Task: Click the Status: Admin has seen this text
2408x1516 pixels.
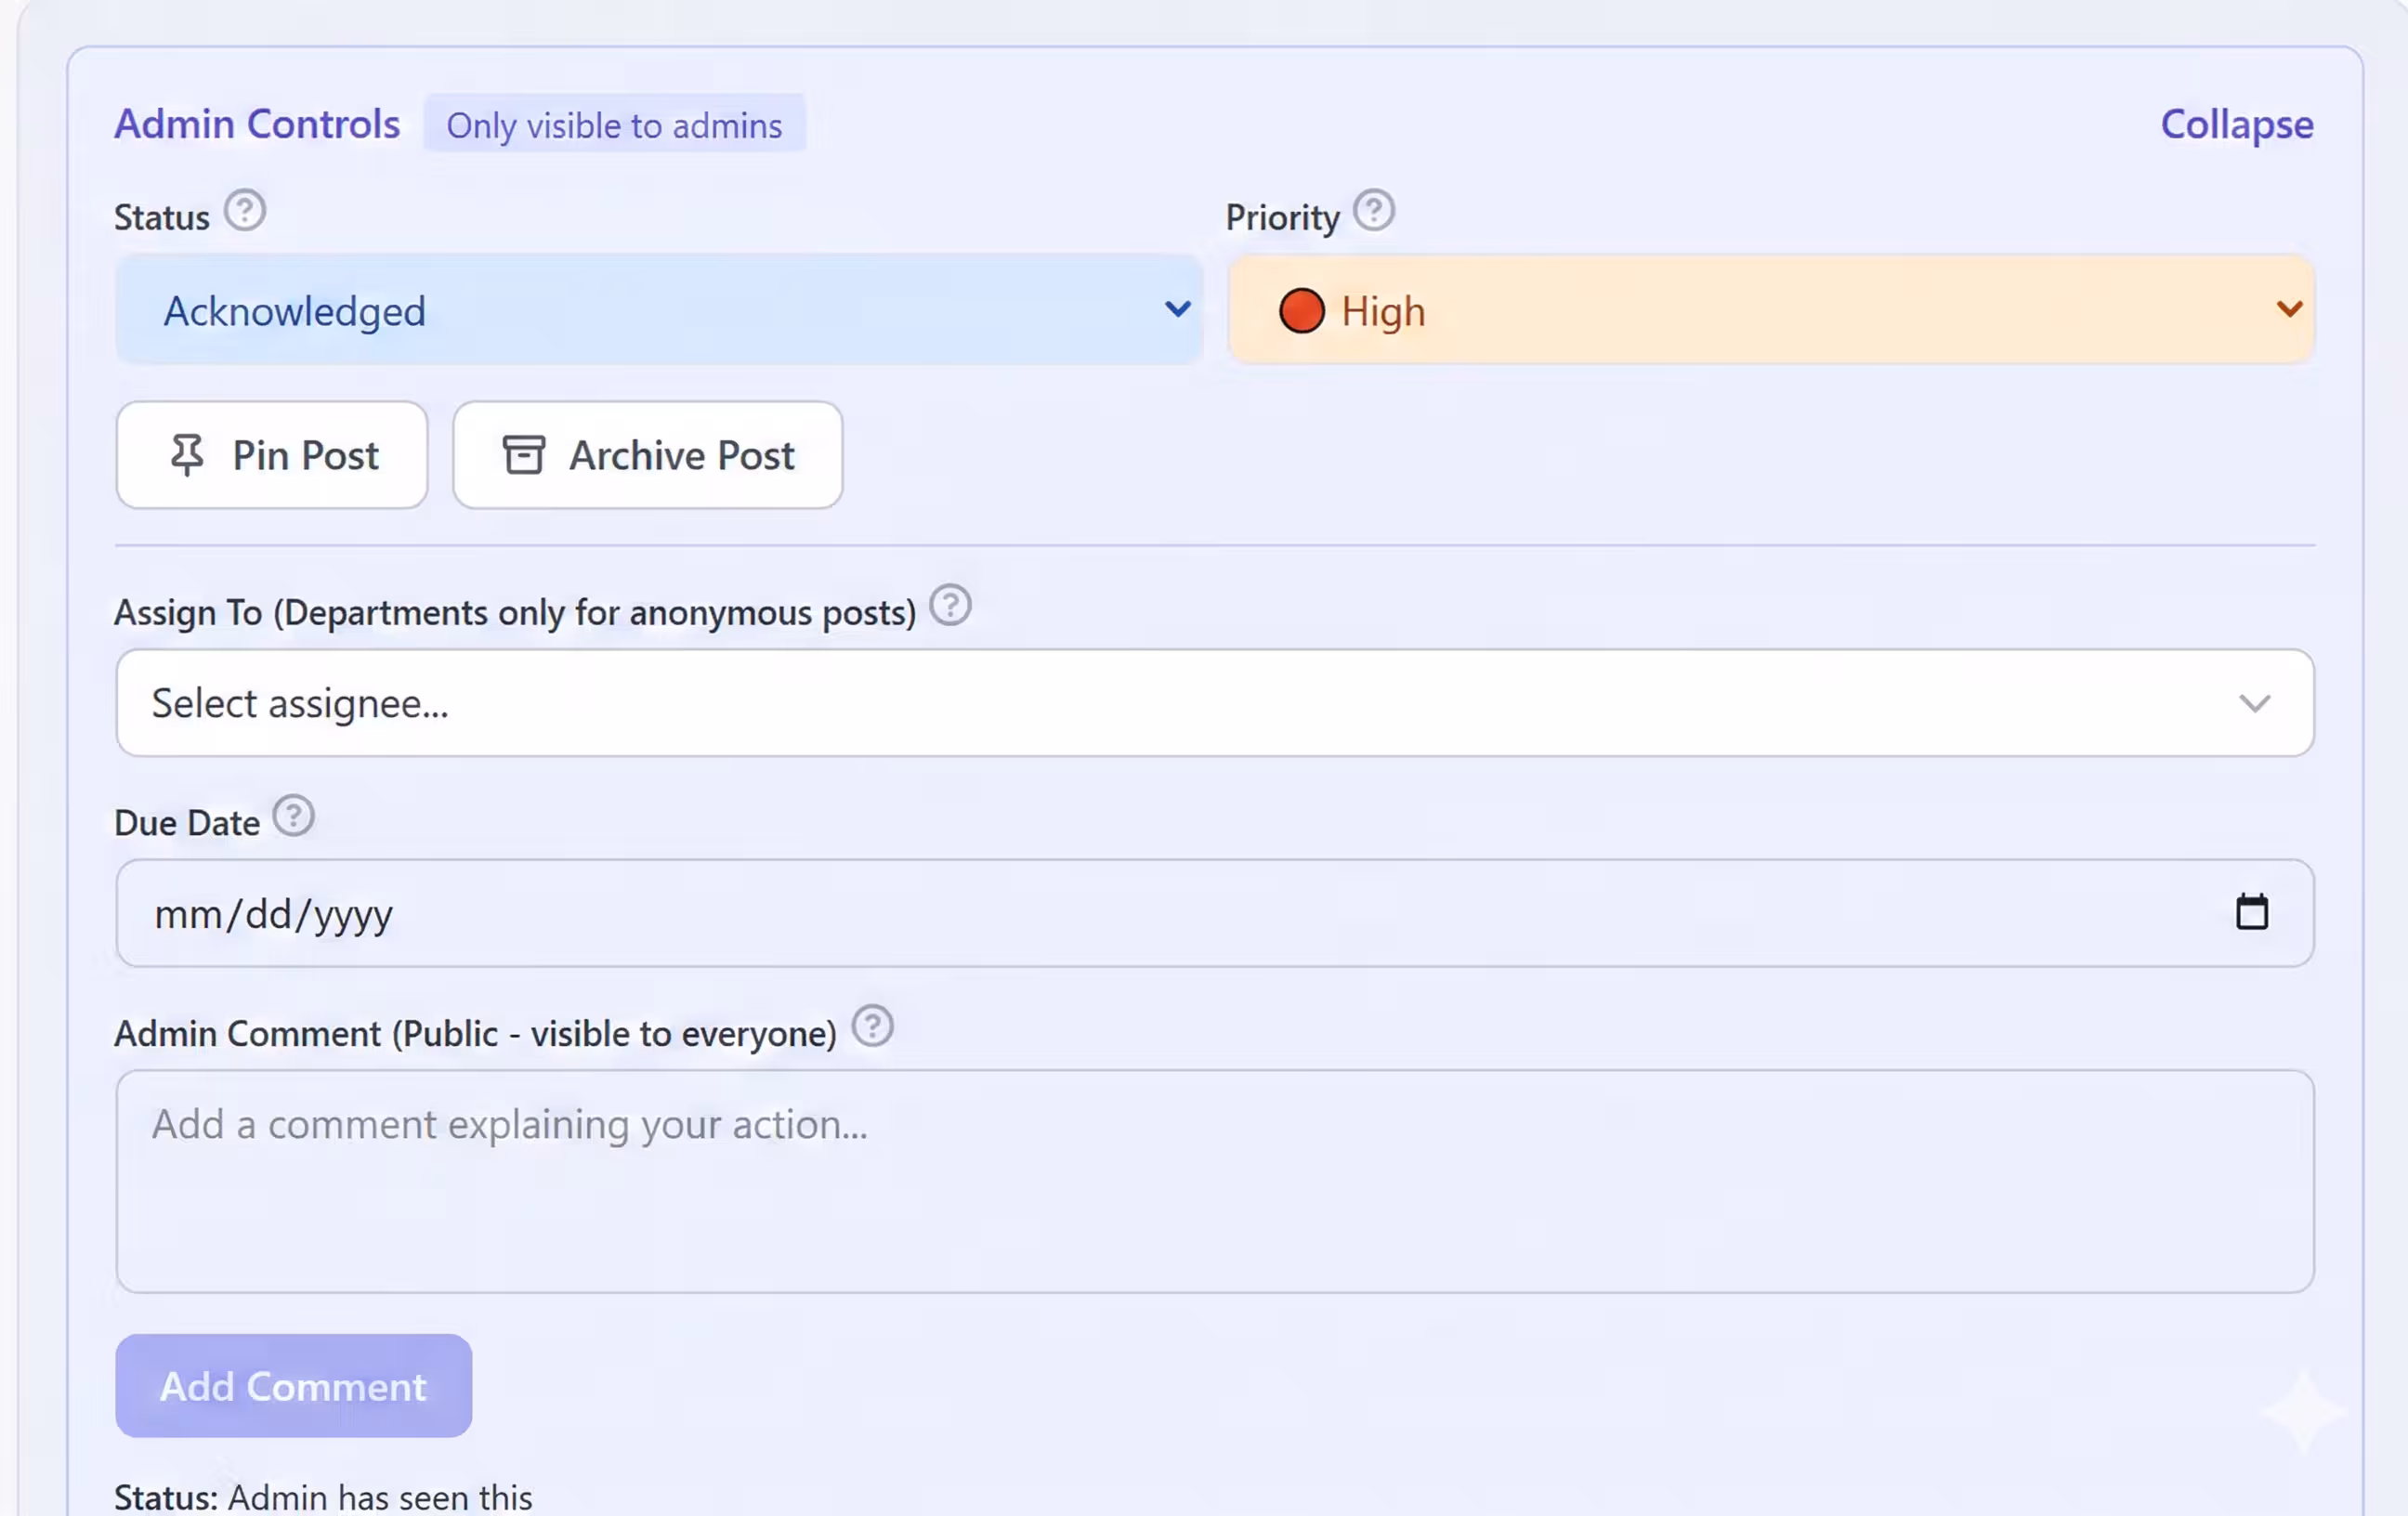Action: tap(322, 1495)
